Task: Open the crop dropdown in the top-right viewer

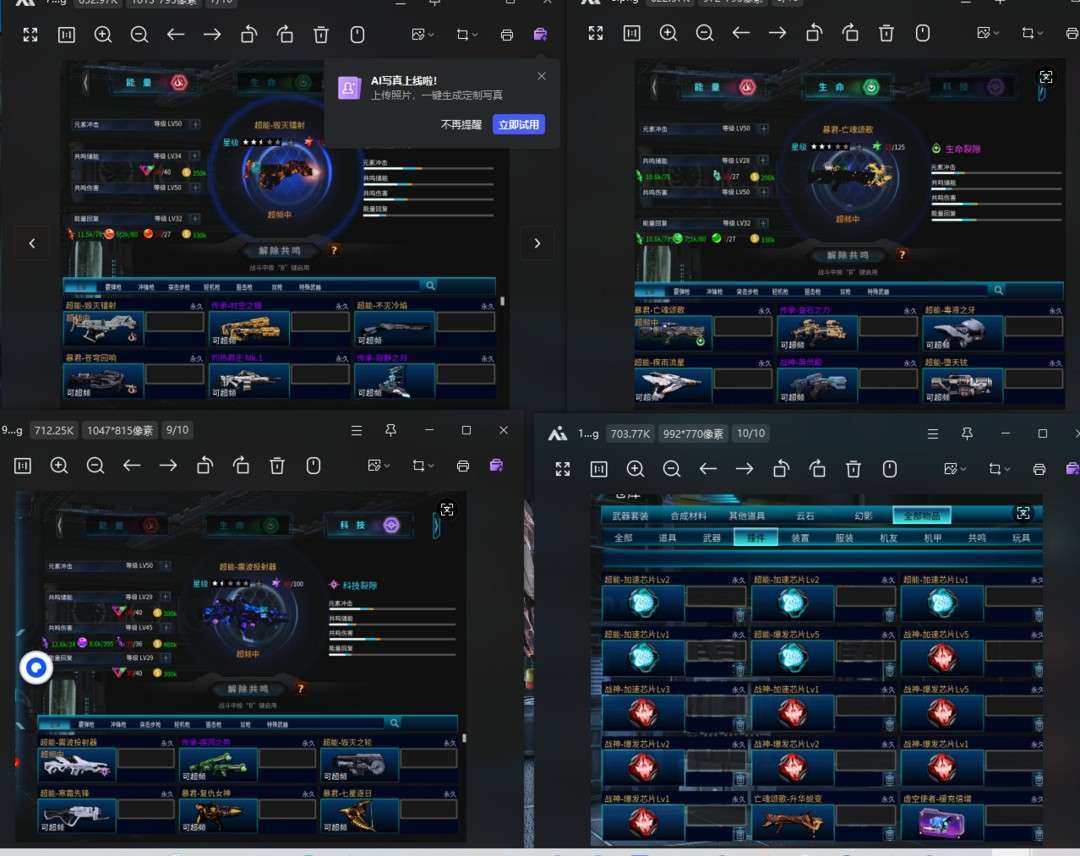Action: click(x=1031, y=33)
